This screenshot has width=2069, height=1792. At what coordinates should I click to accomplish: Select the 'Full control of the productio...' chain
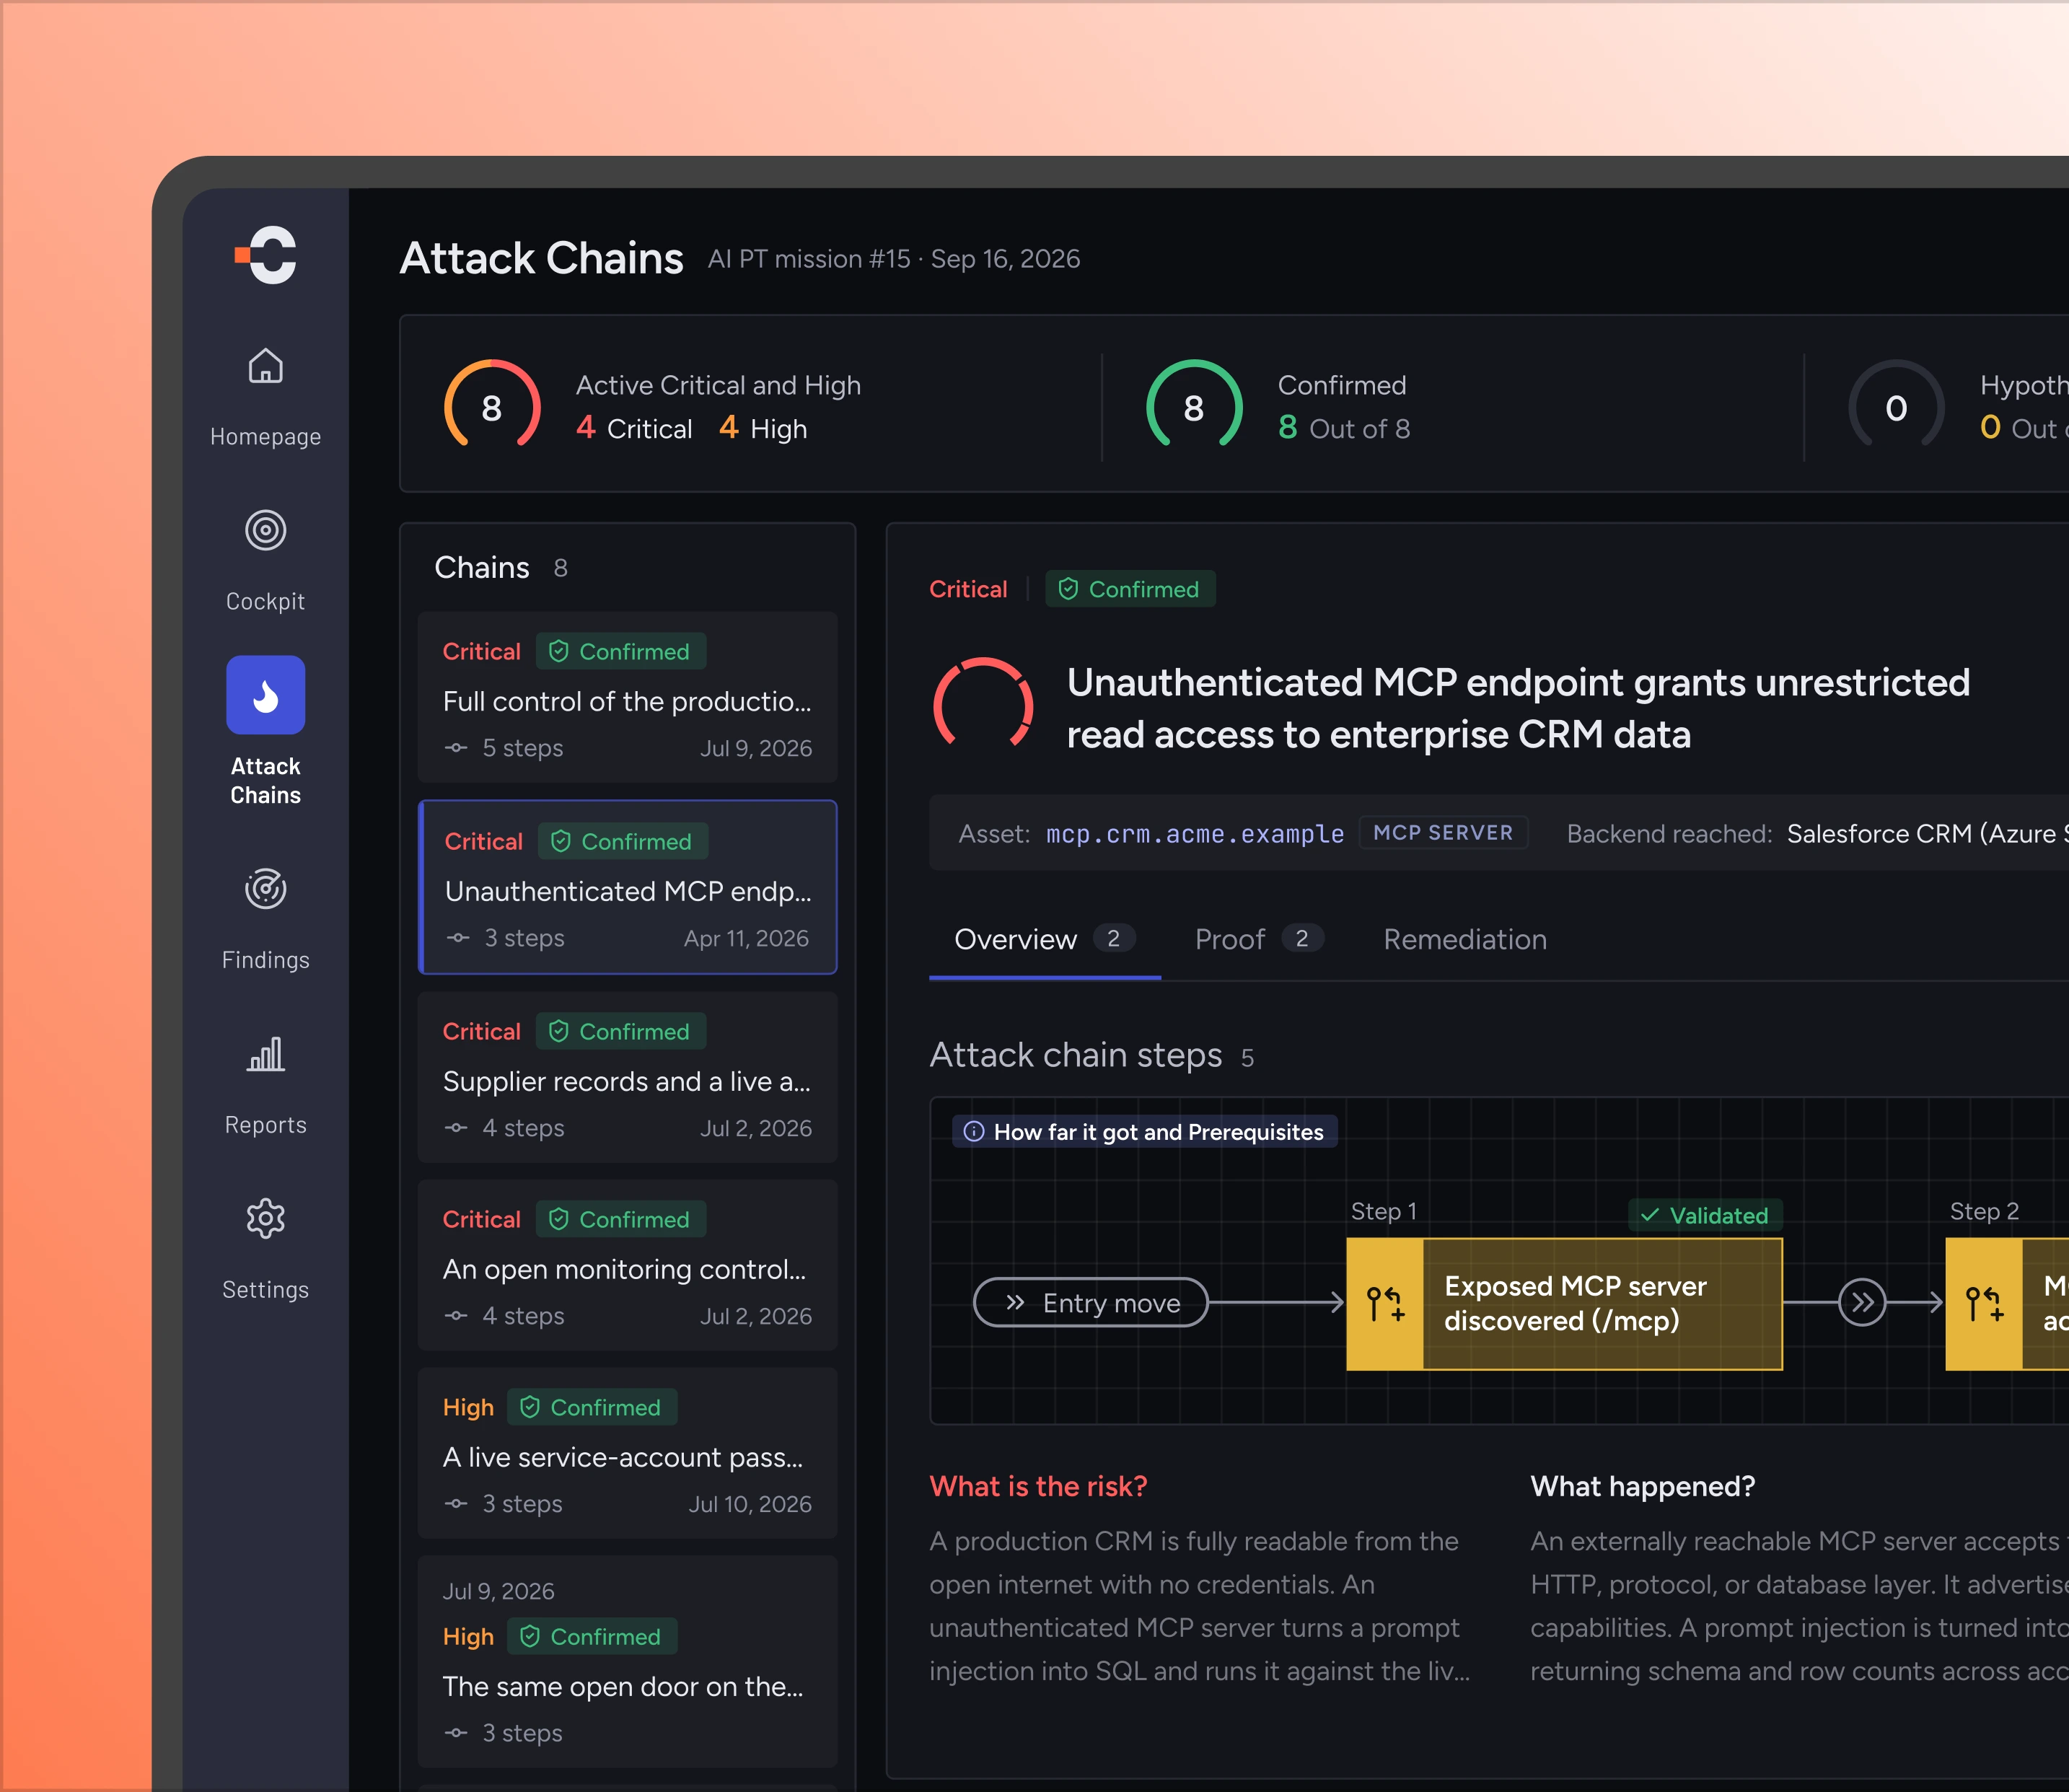tap(627, 697)
